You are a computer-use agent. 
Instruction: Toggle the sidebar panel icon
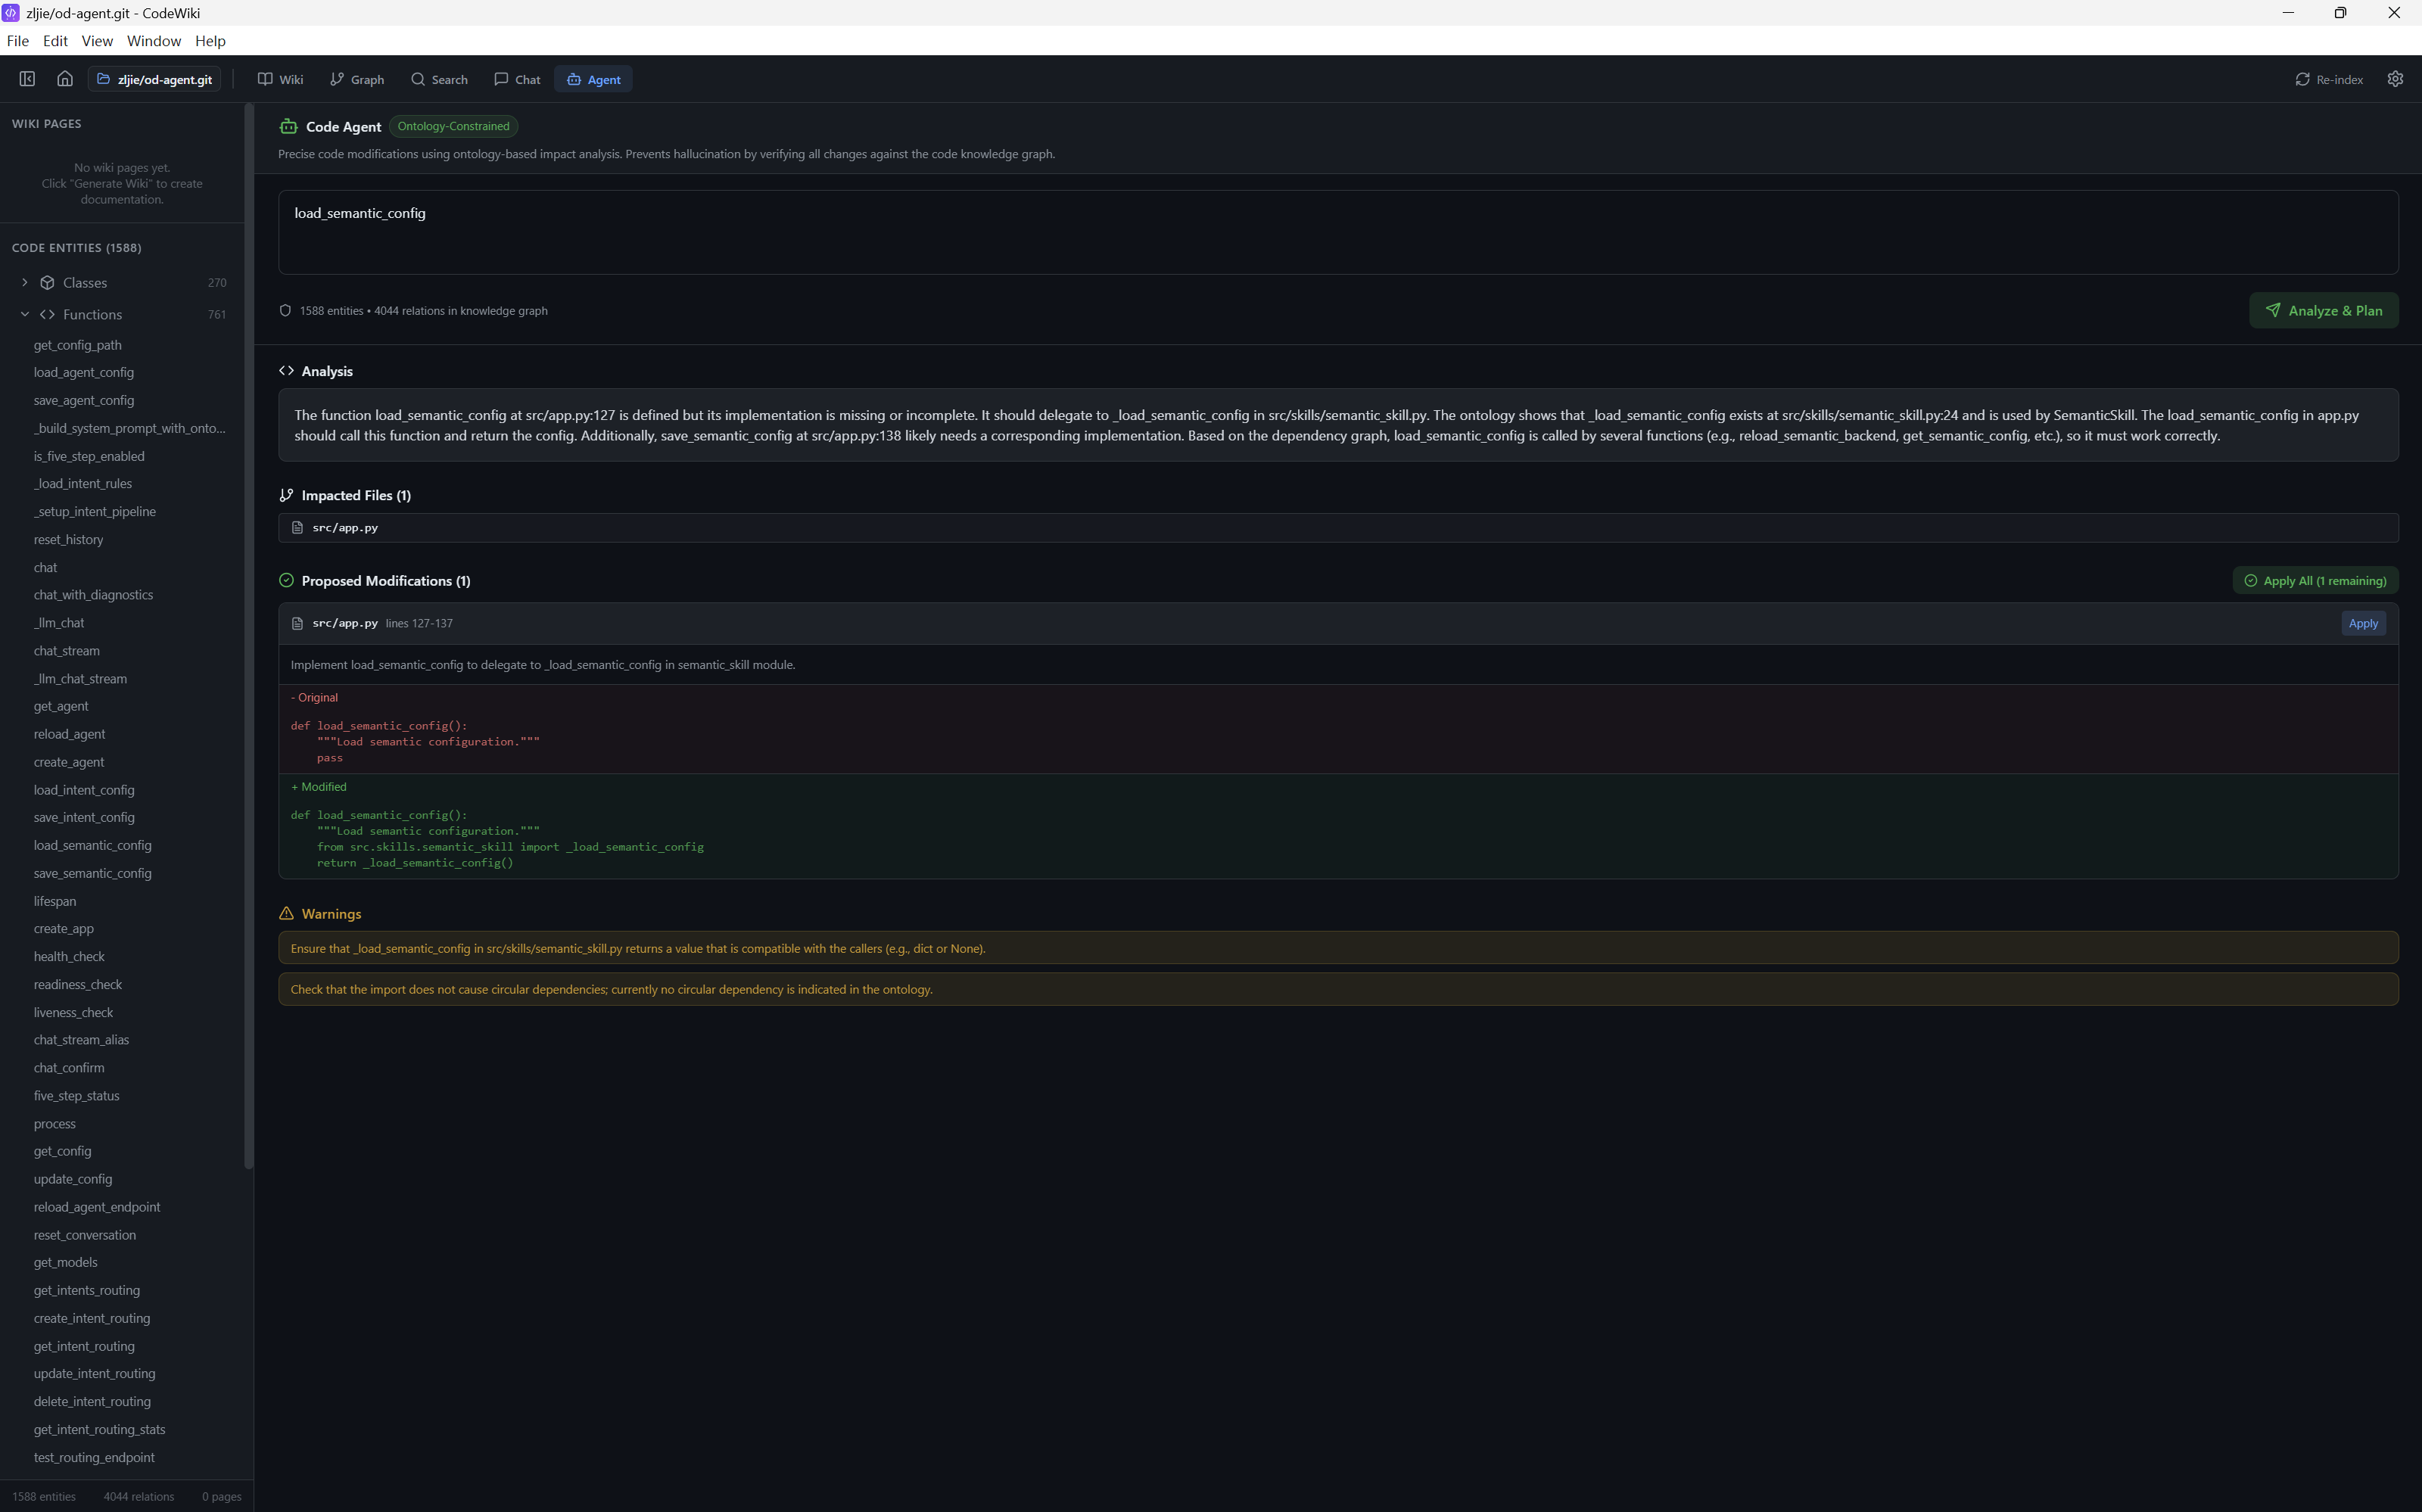click(27, 79)
